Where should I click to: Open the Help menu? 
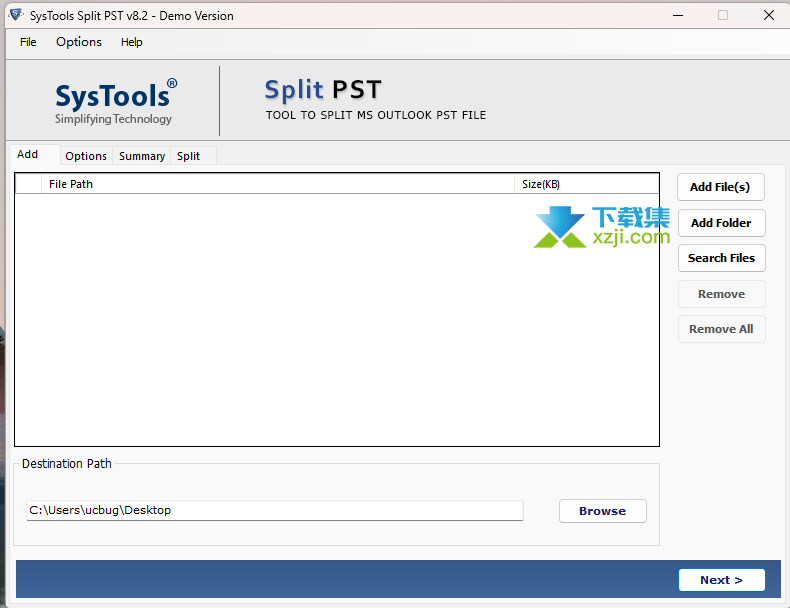click(x=131, y=42)
